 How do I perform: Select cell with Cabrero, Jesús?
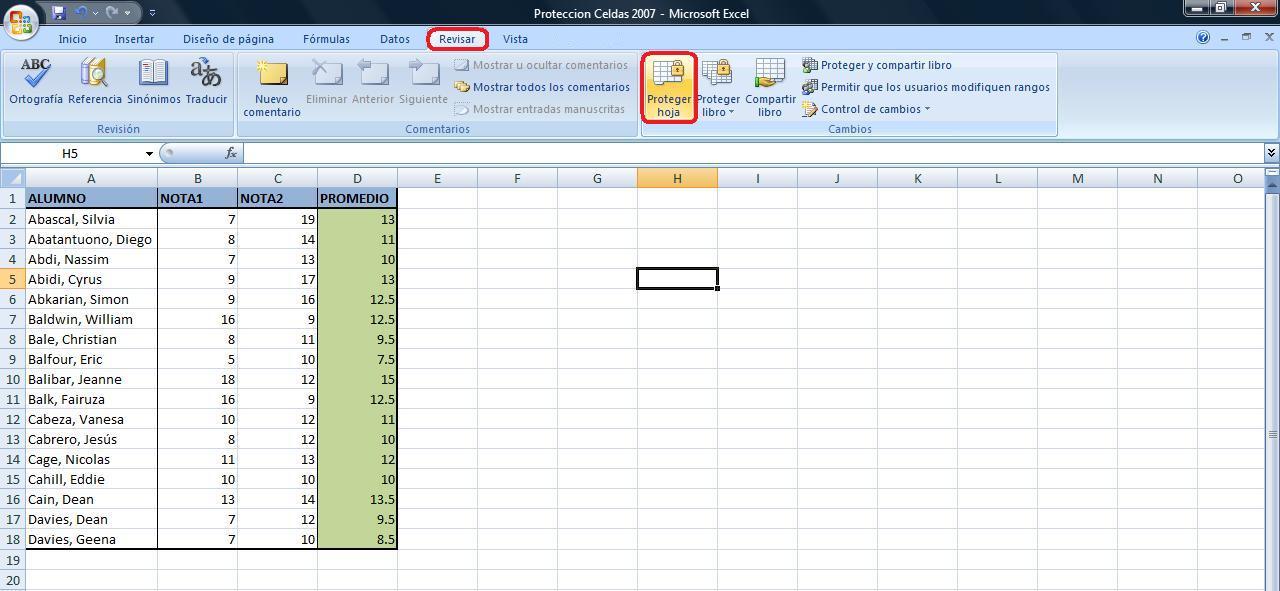pyautogui.click(x=91, y=439)
